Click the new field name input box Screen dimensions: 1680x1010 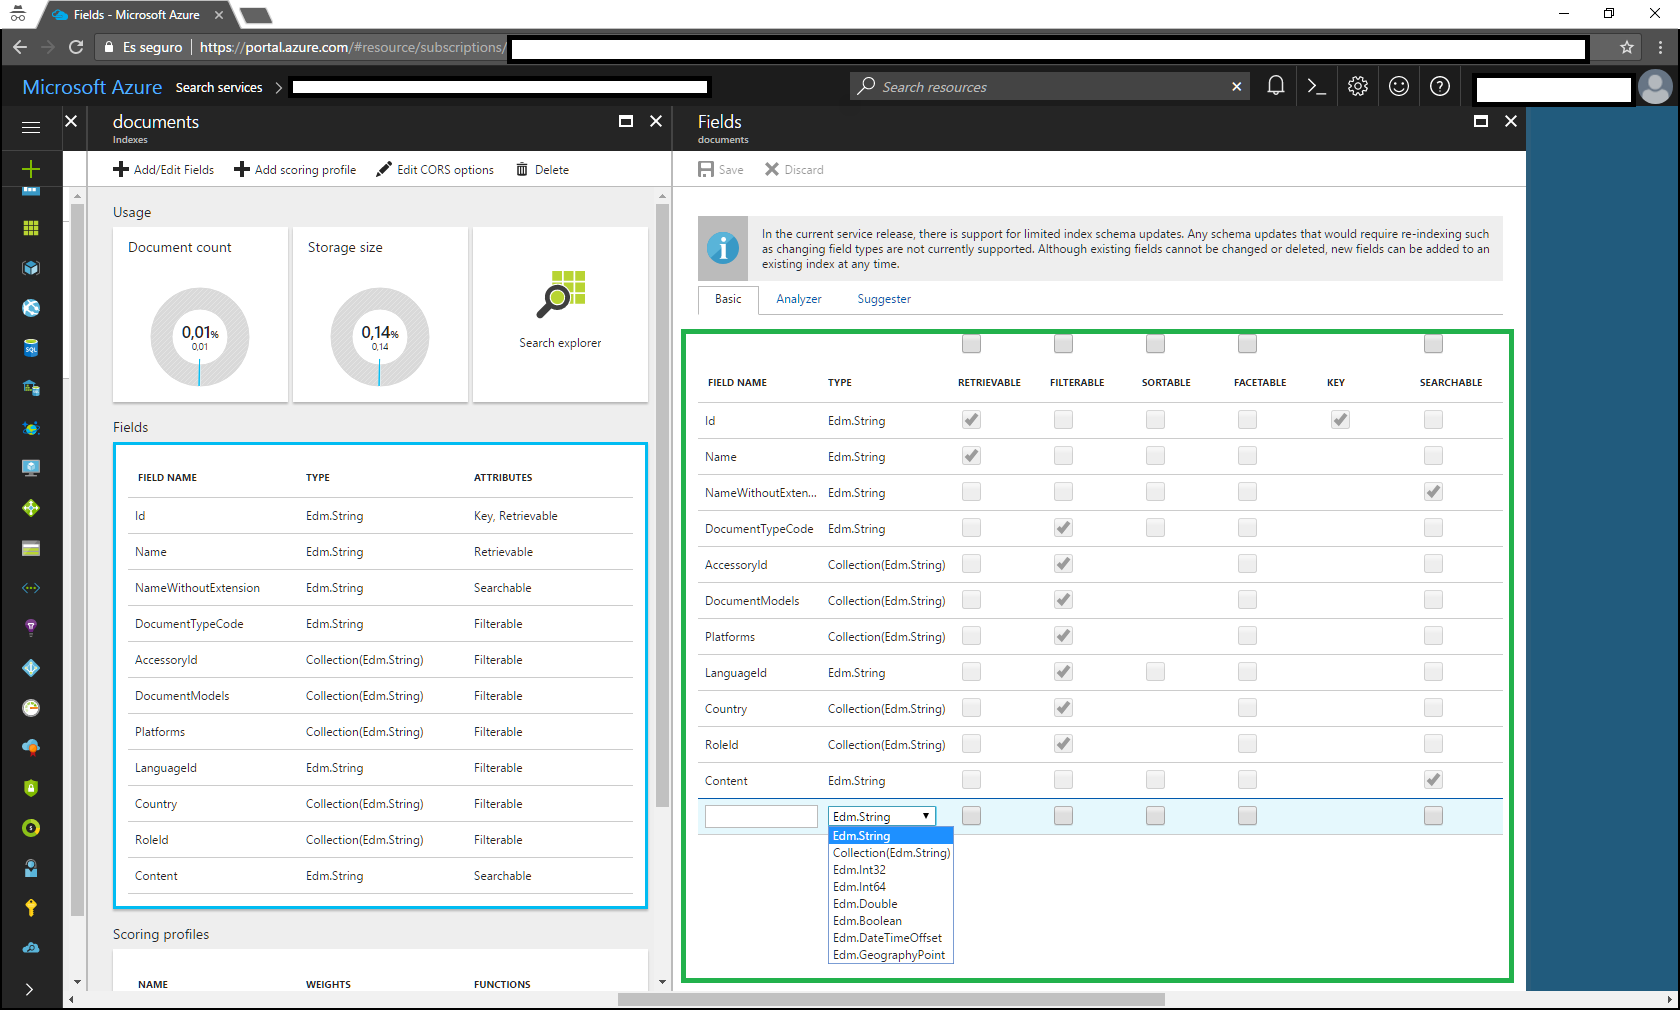[761, 817]
